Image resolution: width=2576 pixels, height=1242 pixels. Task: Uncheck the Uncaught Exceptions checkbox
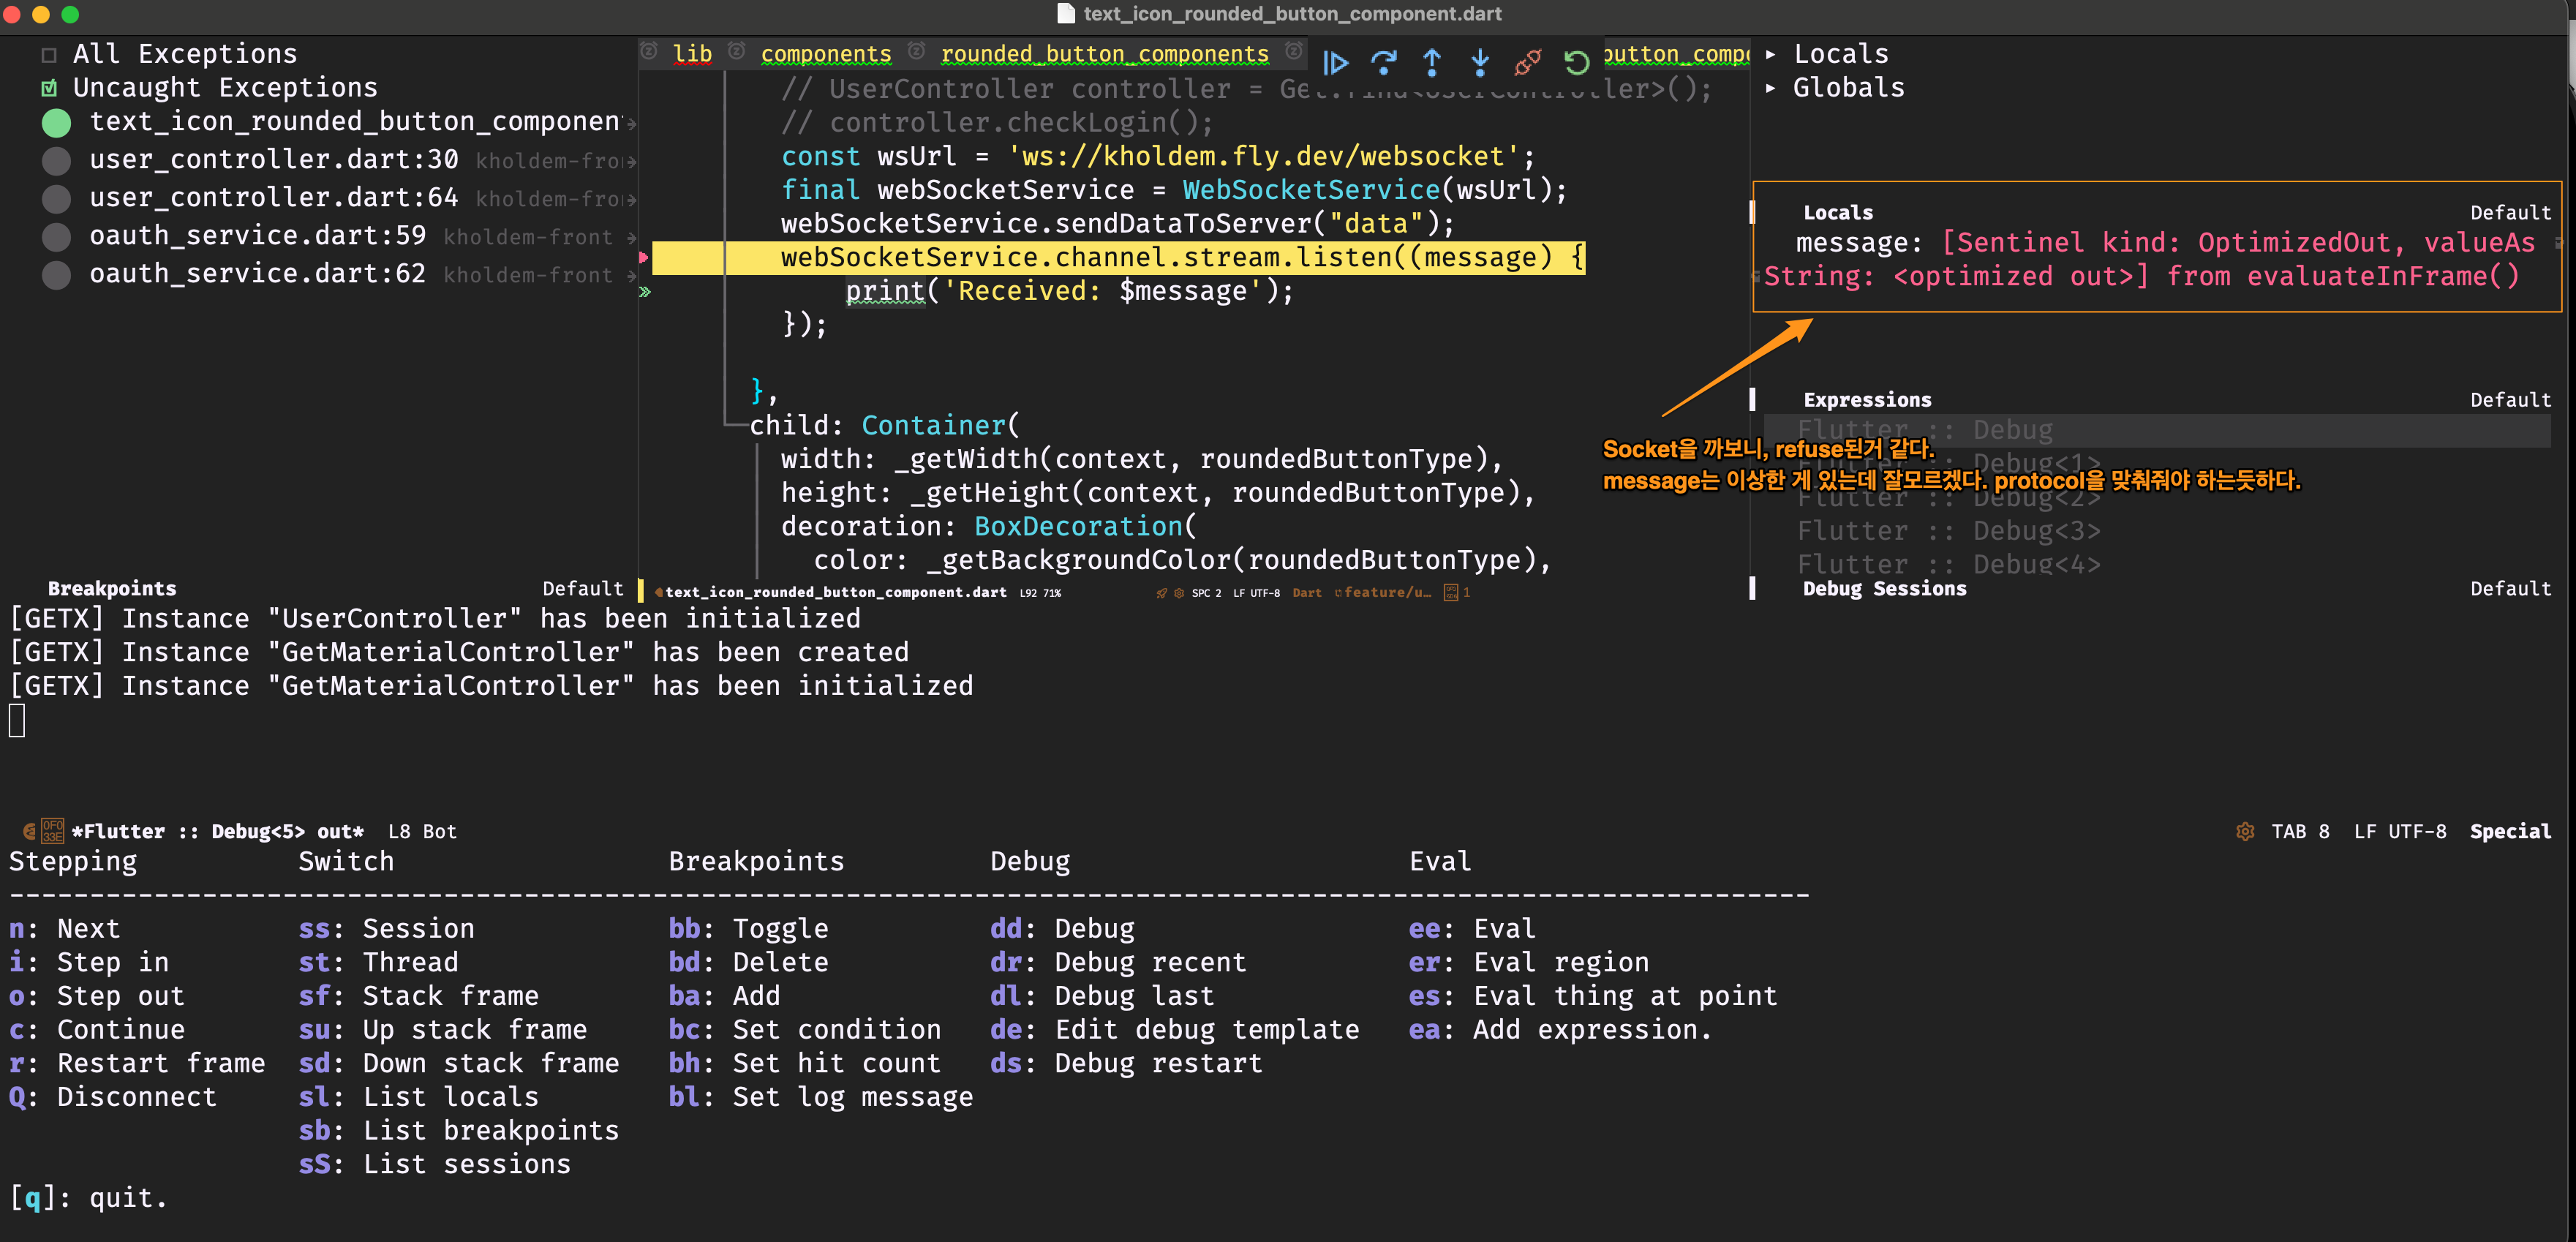(49, 88)
